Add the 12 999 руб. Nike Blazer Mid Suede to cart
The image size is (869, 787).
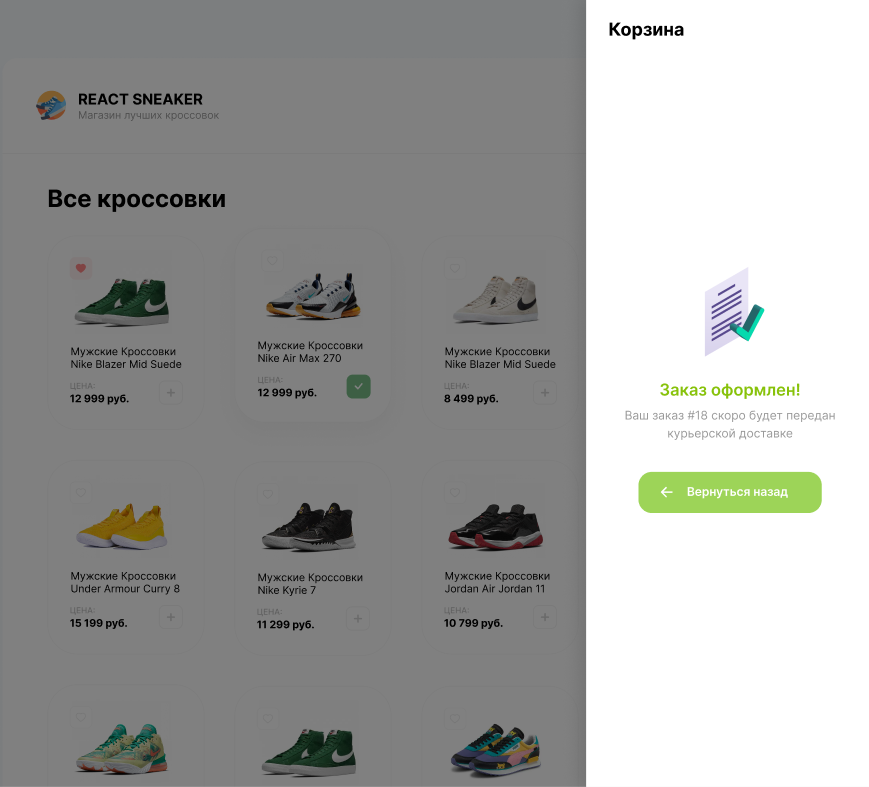[x=171, y=392]
